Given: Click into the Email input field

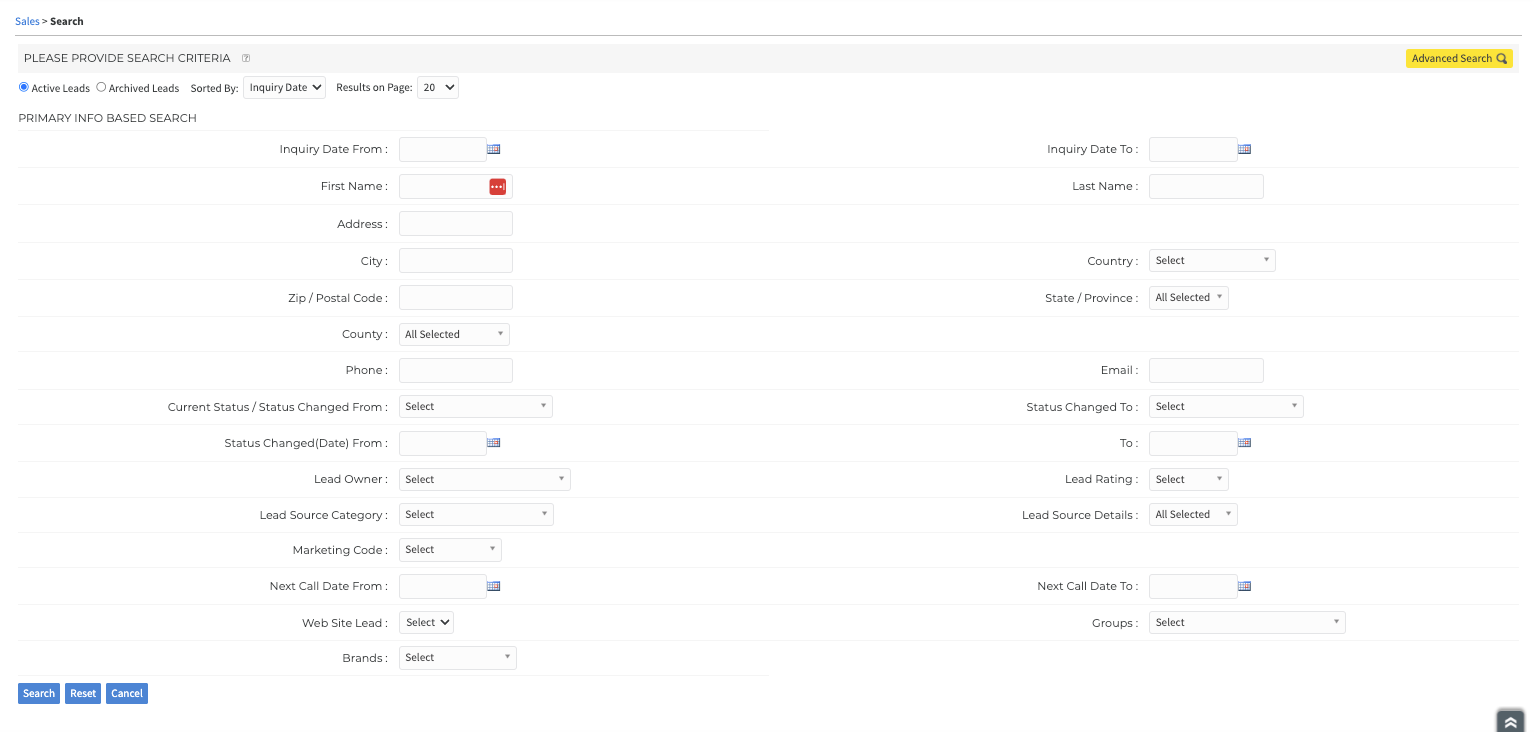Looking at the screenshot, I should click(x=1205, y=371).
